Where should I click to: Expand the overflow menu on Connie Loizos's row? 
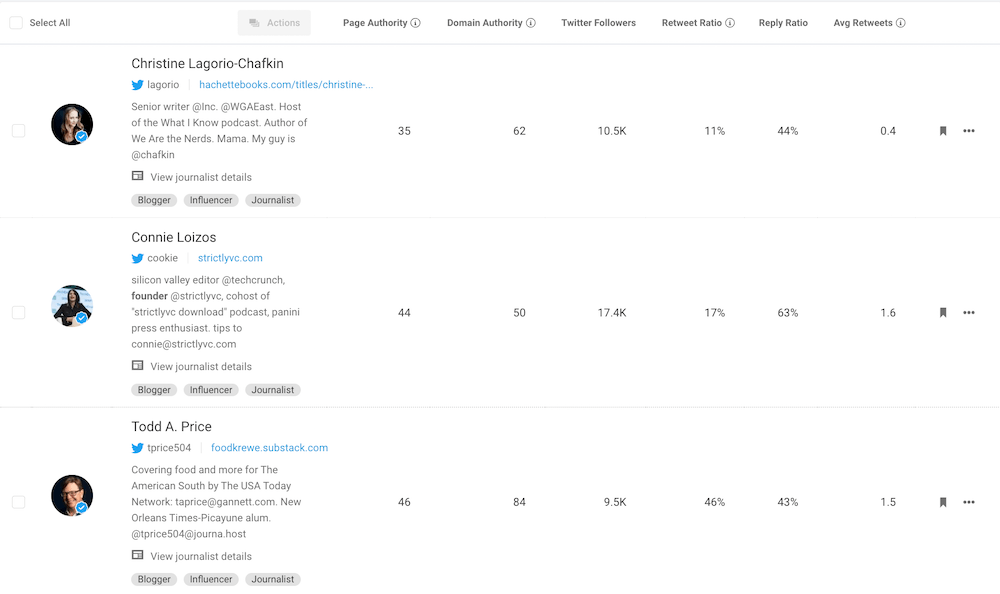point(968,312)
